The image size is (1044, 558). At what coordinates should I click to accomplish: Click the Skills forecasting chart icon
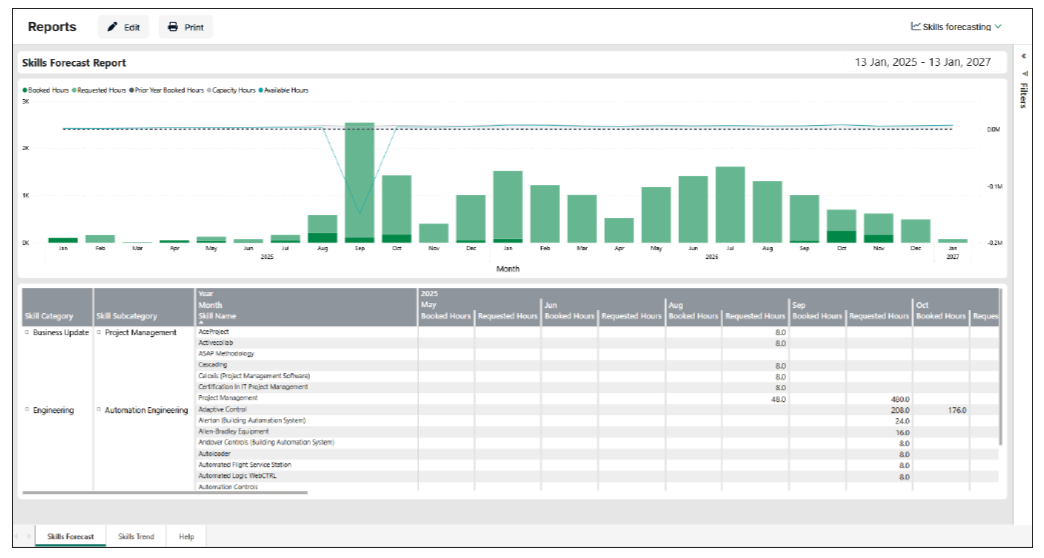[915, 27]
